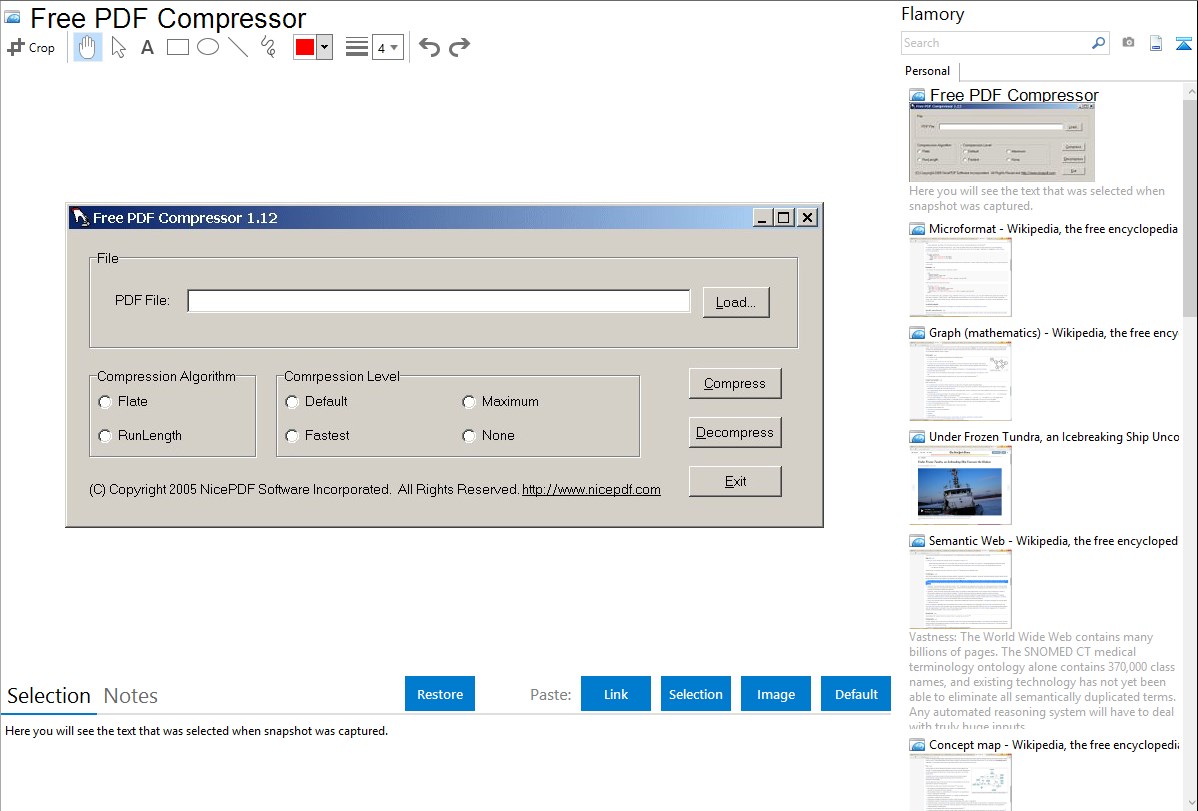Click the Load... button
The image size is (1198, 811).
coord(736,302)
